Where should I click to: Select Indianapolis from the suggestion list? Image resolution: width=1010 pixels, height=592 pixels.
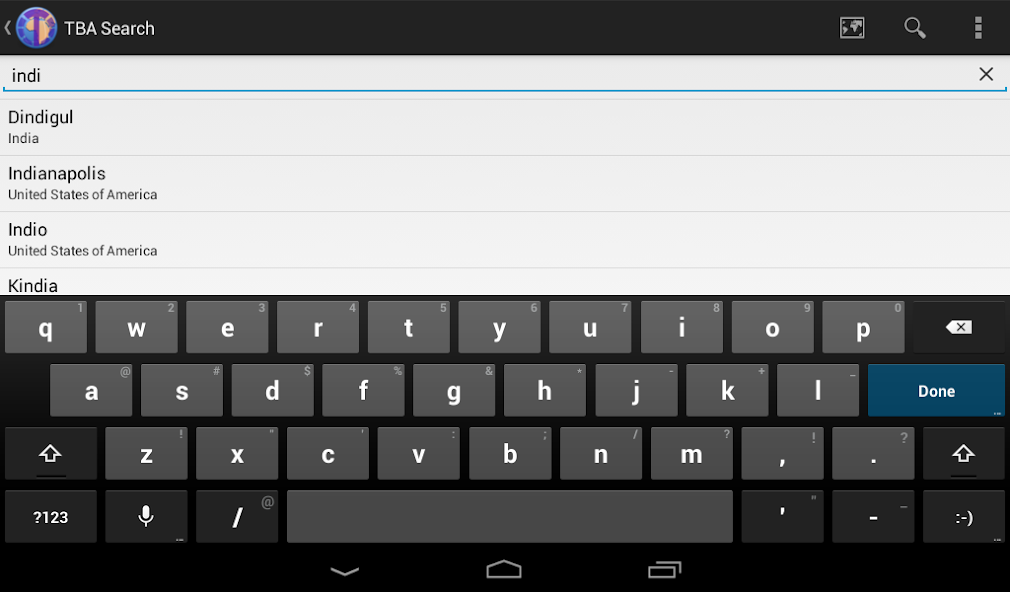[505, 184]
